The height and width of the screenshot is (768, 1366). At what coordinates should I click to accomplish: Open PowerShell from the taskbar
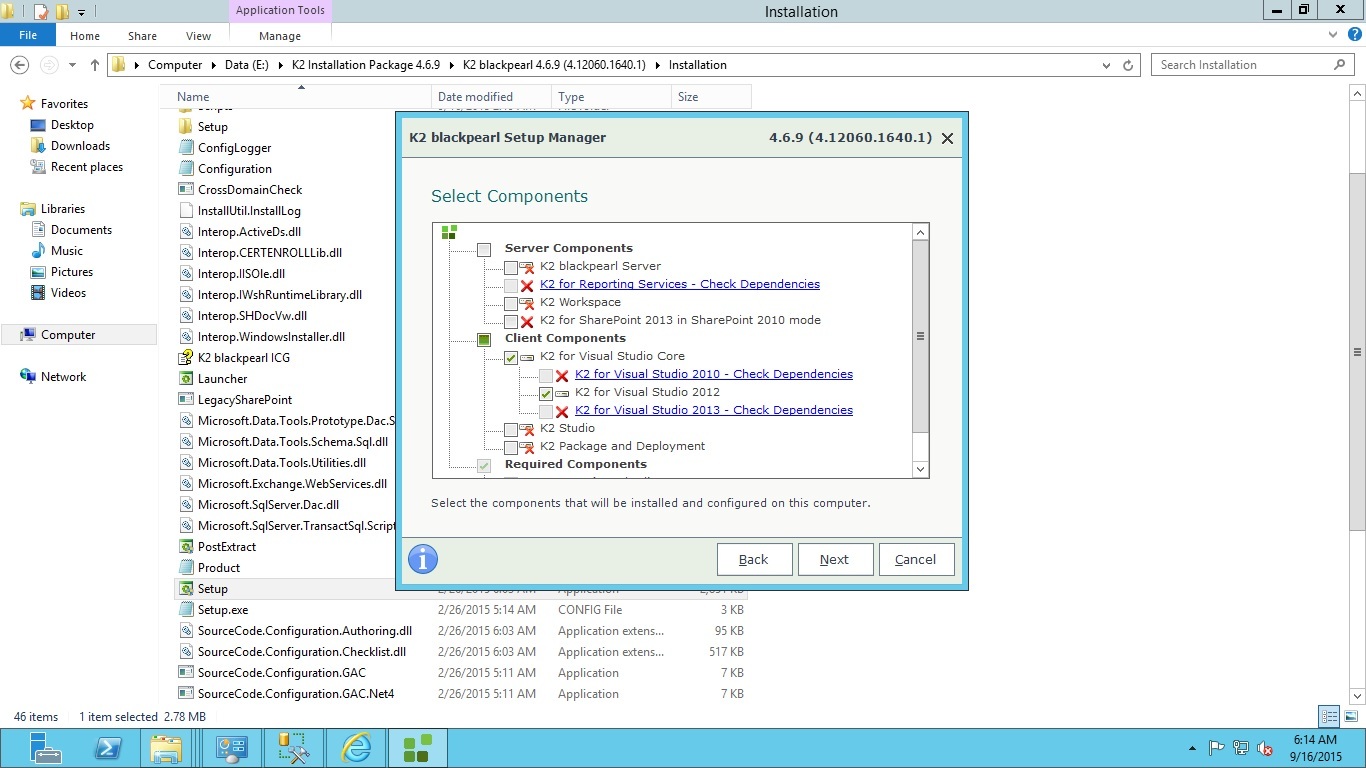click(x=108, y=748)
